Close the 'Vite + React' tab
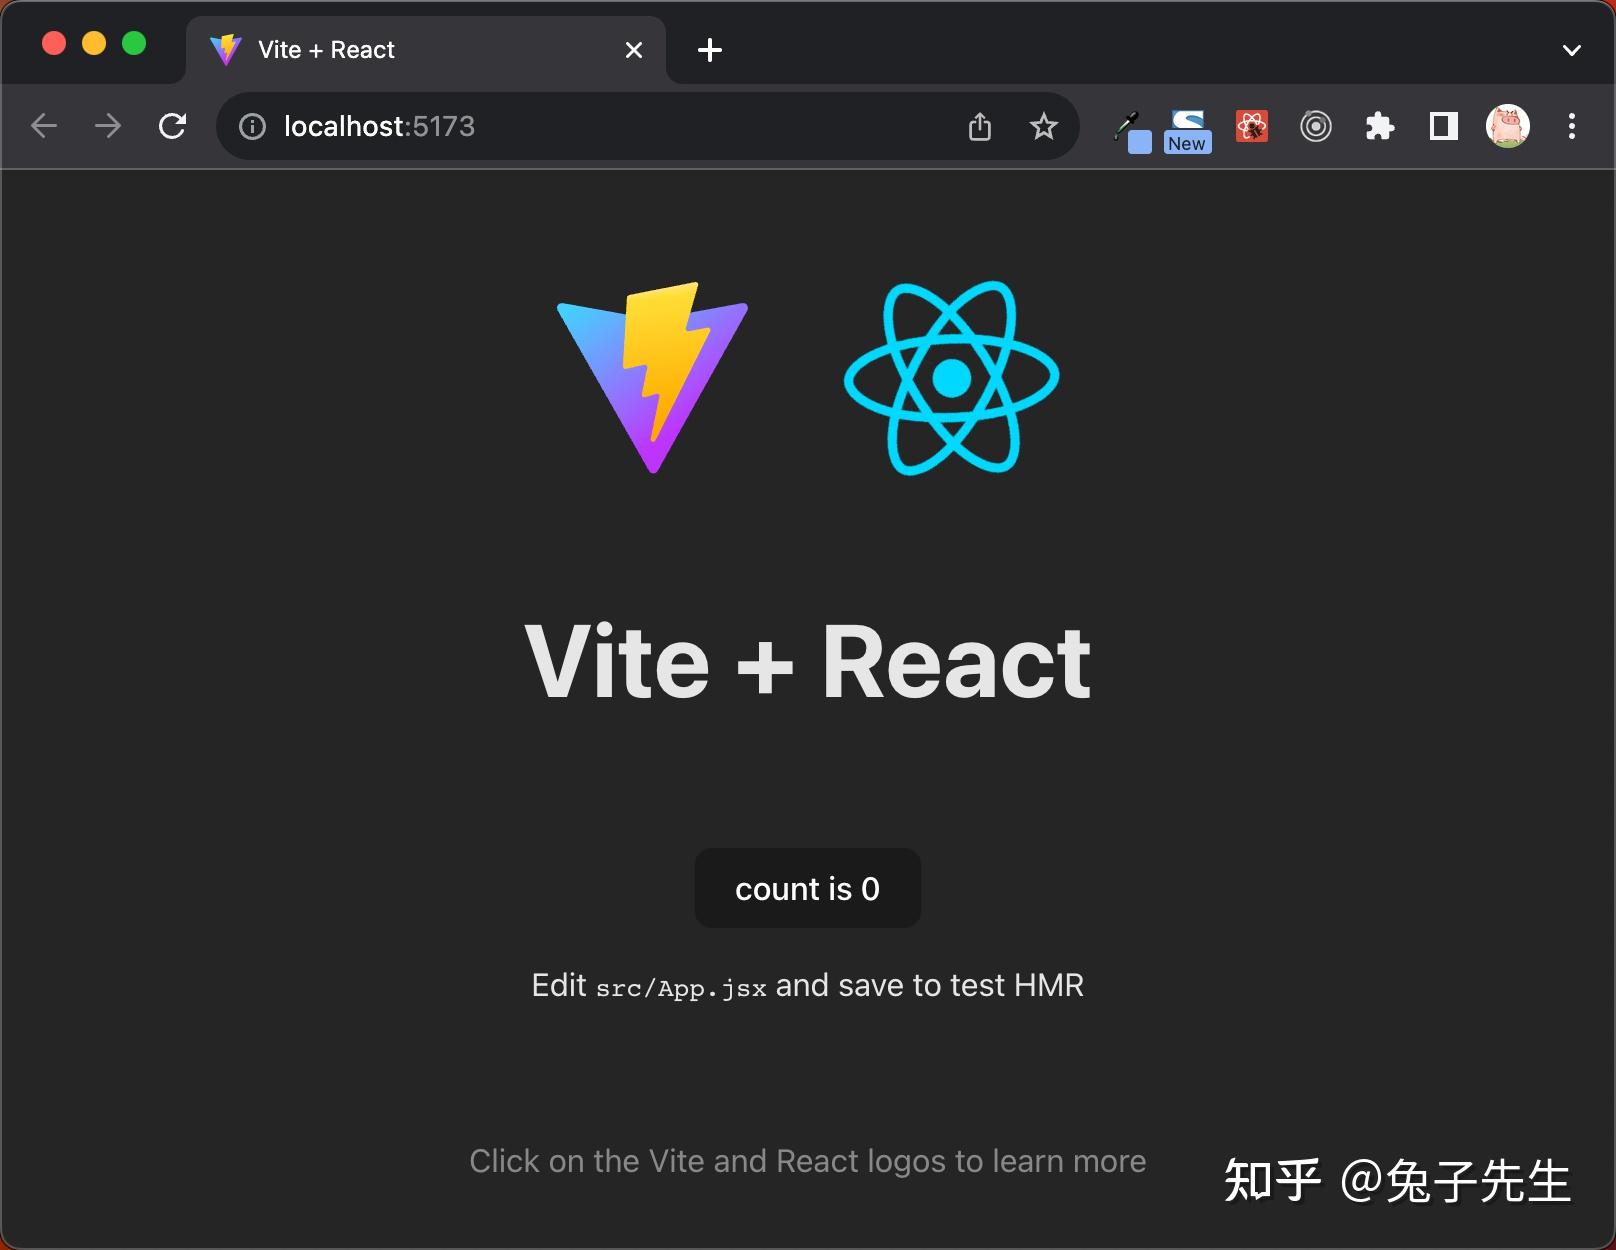The image size is (1616, 1250). (634, 50)
